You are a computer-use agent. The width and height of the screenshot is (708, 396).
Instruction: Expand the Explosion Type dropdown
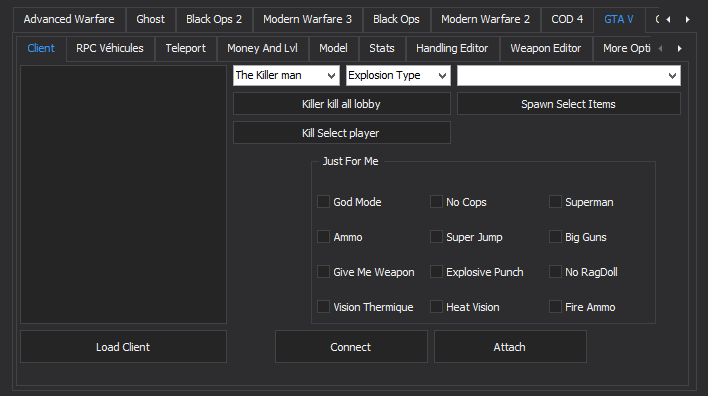(398, 75)
